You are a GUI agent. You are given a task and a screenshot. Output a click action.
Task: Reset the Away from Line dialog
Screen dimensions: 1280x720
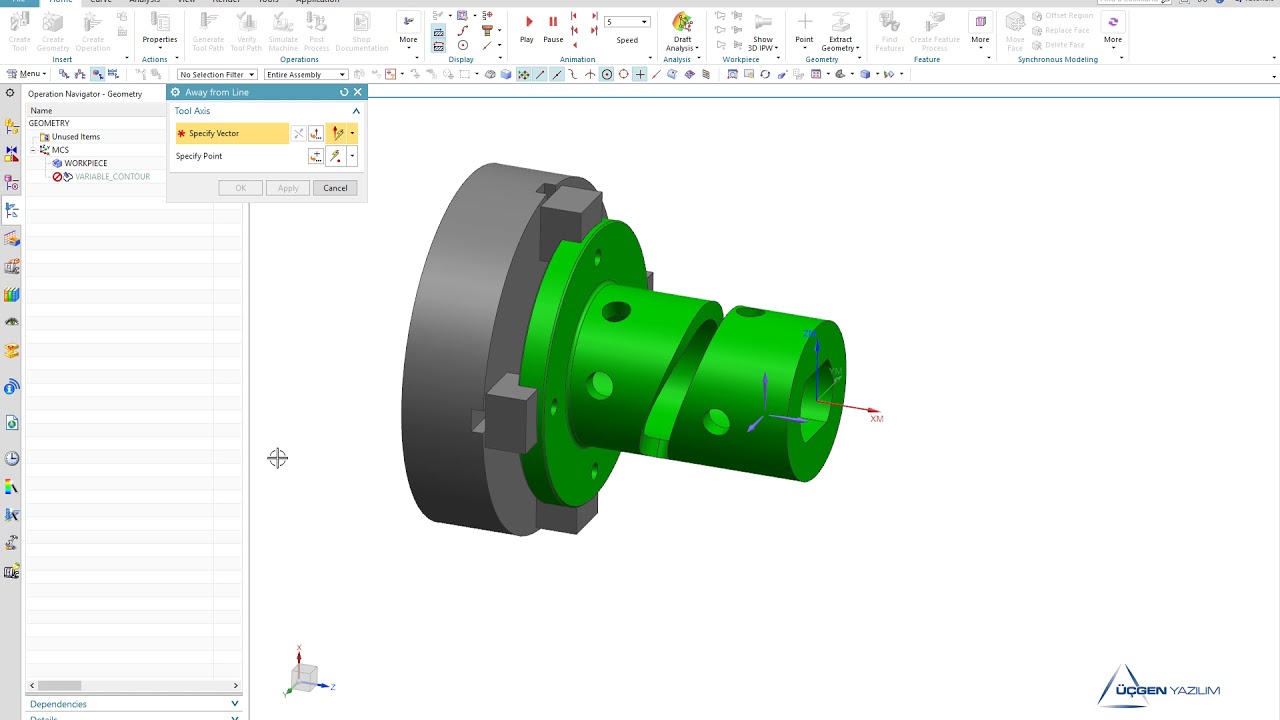(x=344, y=92)
